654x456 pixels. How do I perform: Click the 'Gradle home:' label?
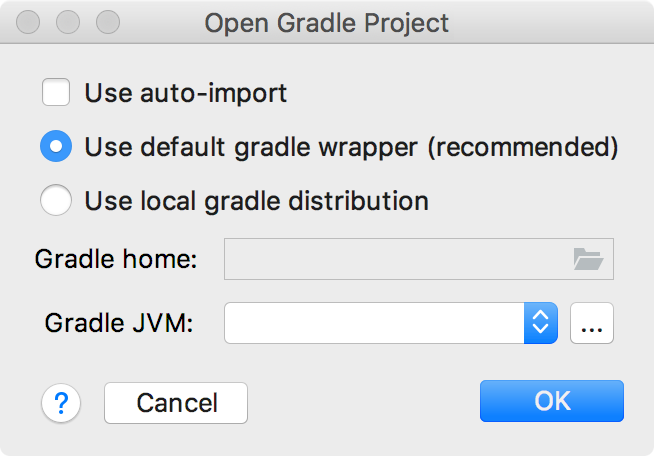(116, 259)
